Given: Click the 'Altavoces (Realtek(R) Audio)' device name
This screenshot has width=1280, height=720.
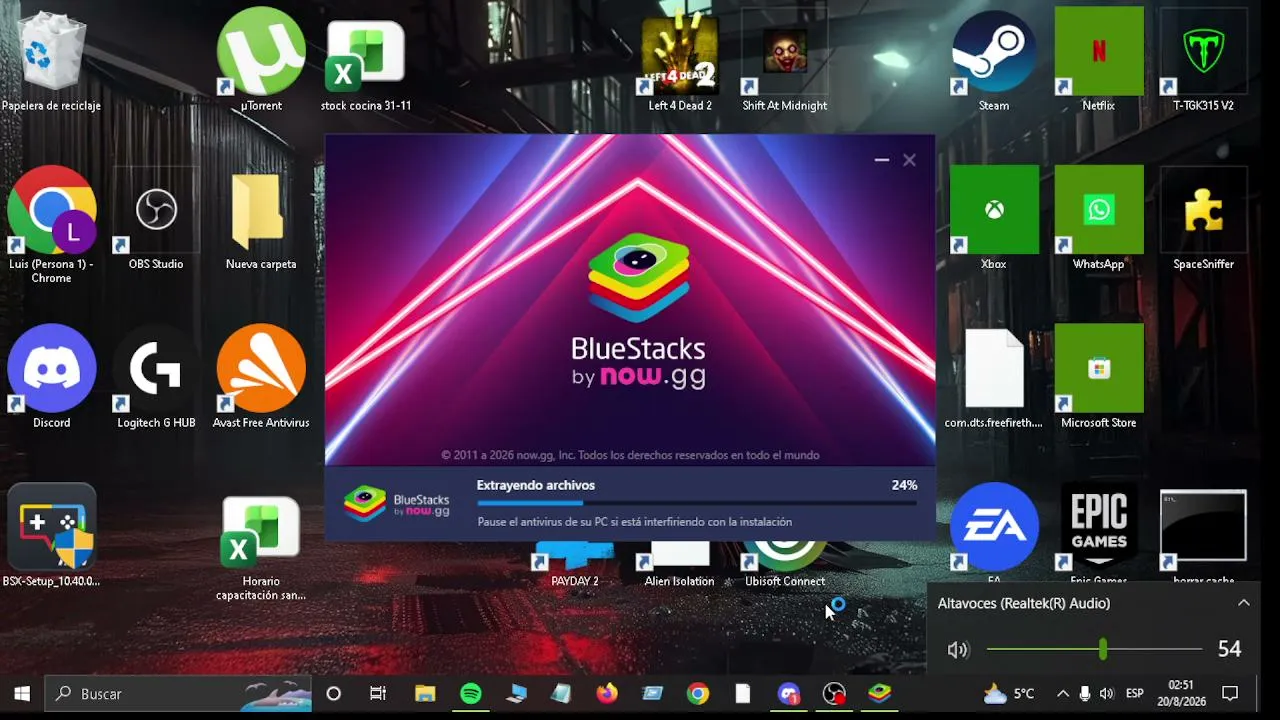Looking at the screenshot, I should click(1024, 603).
